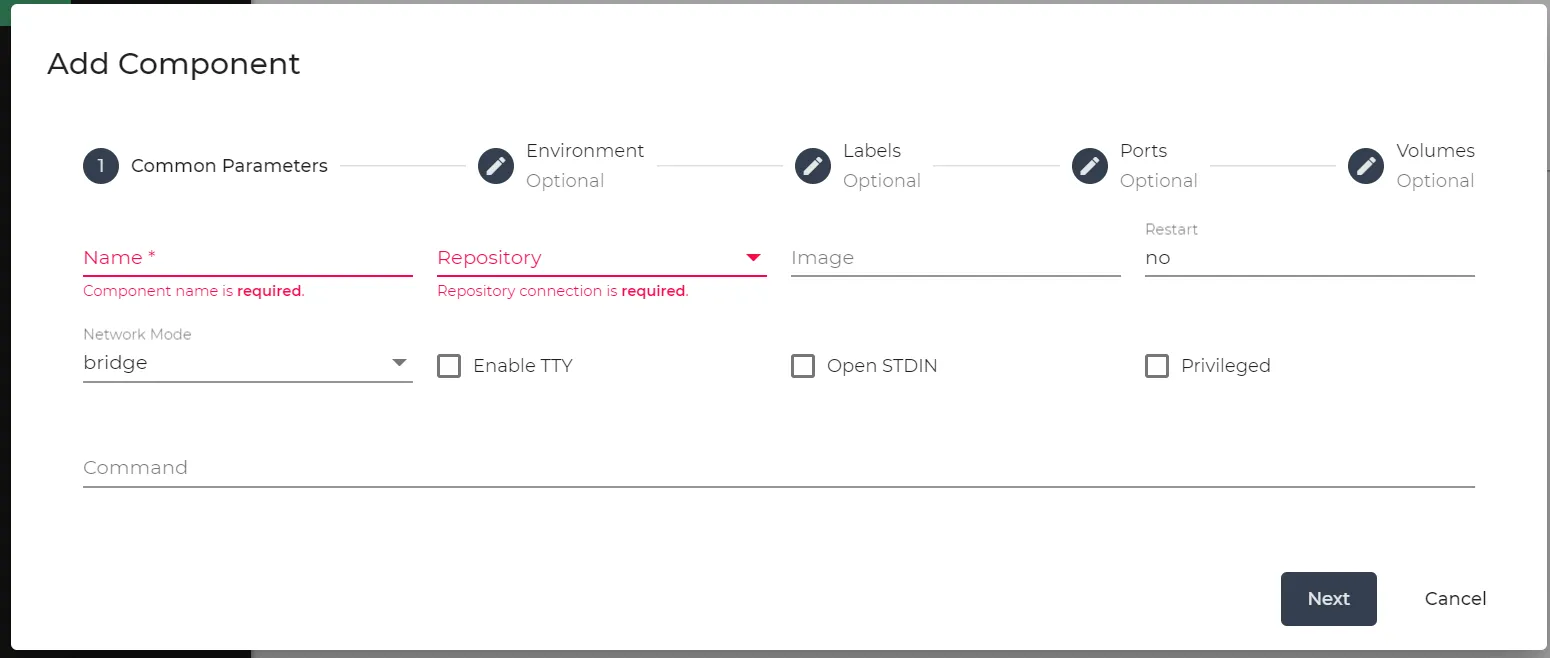Switch to the Environment step label
Viewport: 1550px width, 658px height.
pyautogui.click(x=585, y=151)
